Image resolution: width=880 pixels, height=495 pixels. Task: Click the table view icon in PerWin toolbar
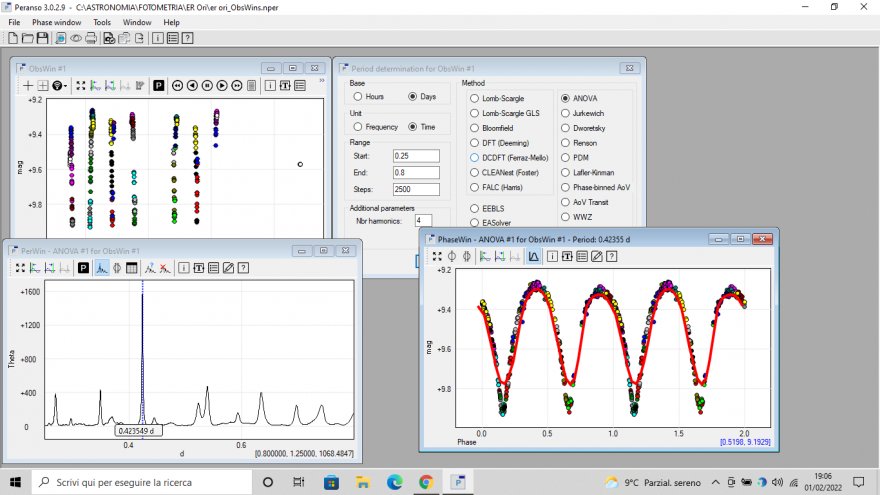(x=132, y=268)
